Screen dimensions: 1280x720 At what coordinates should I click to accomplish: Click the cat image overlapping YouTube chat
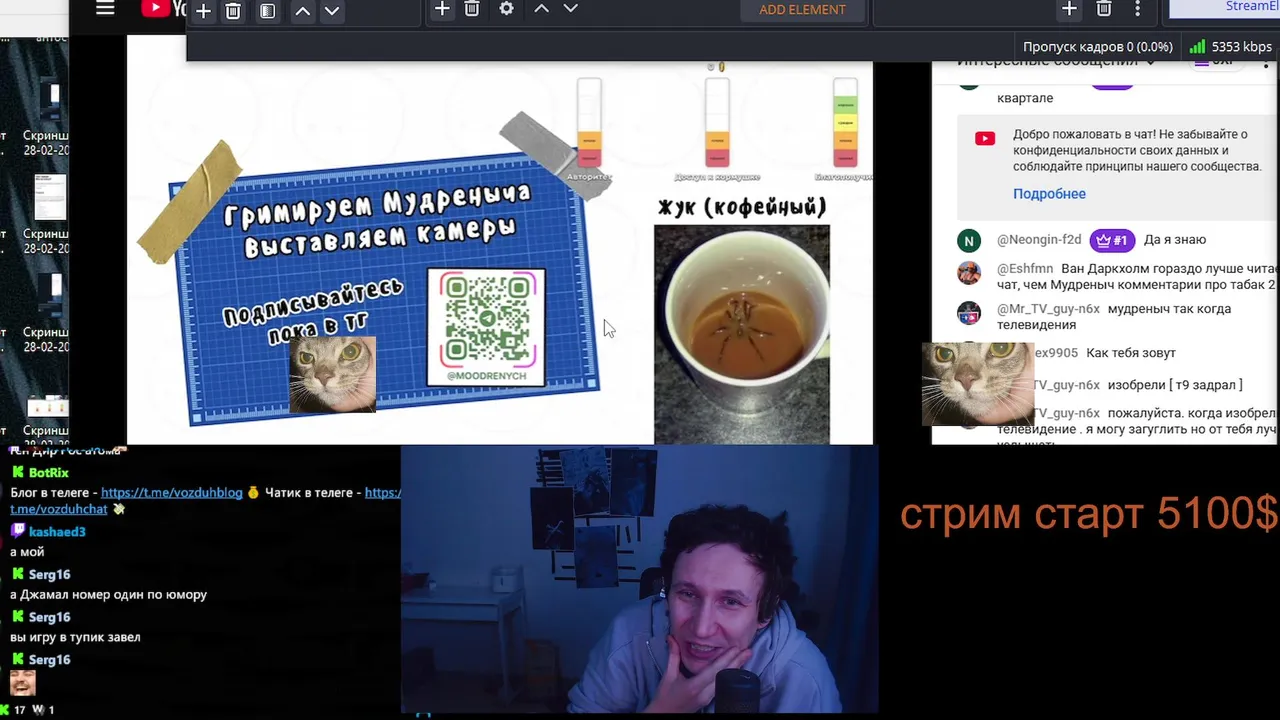pos(977,383)
